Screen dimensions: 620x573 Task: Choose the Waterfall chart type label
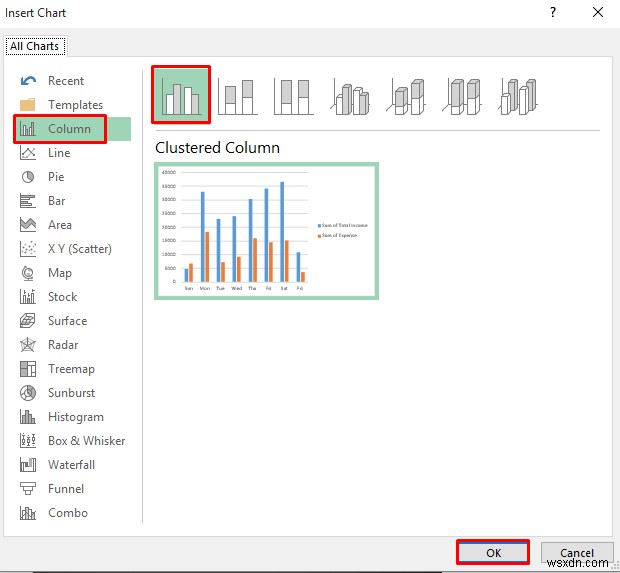71,465
